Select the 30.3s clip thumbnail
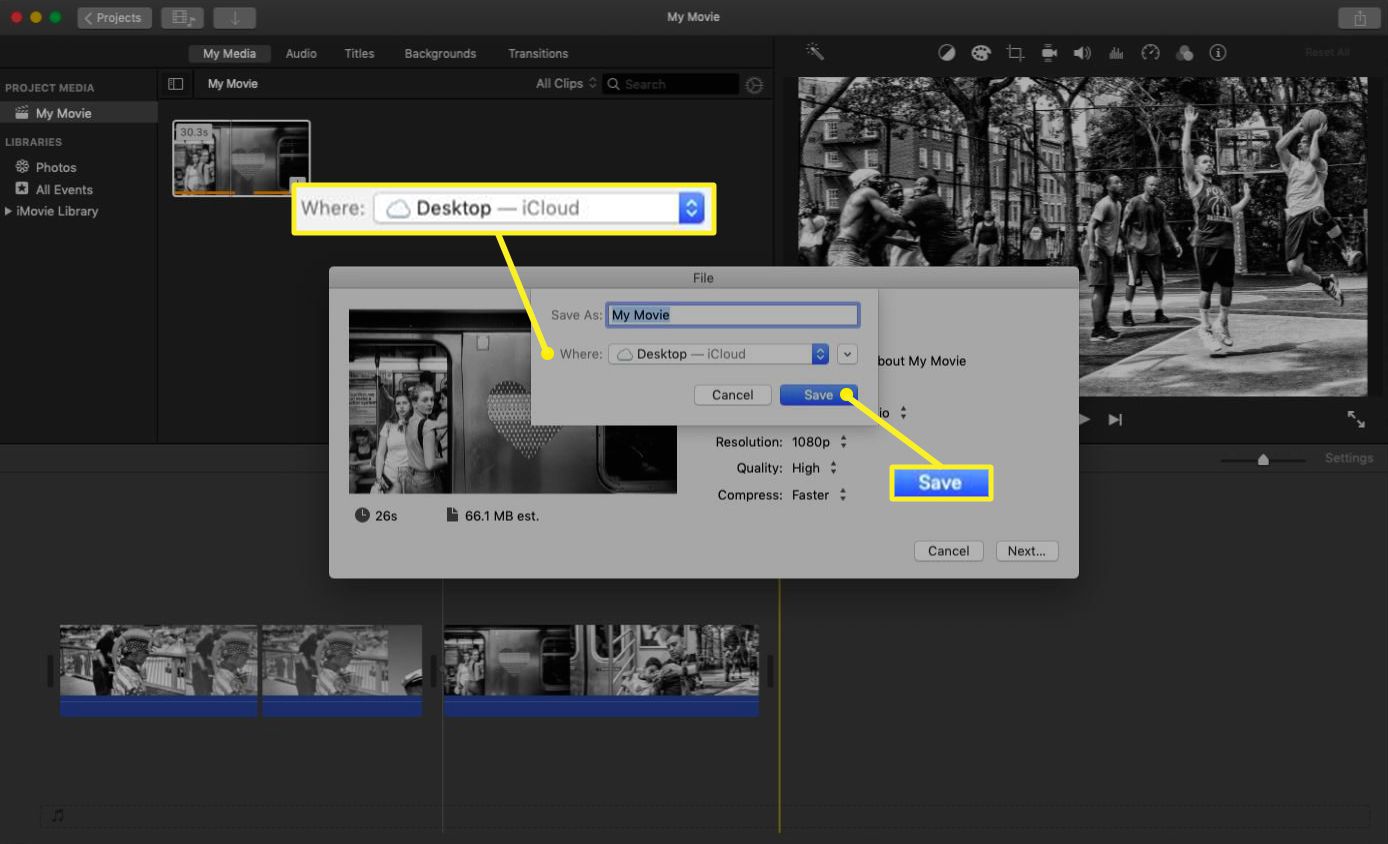 click(241, 158)
